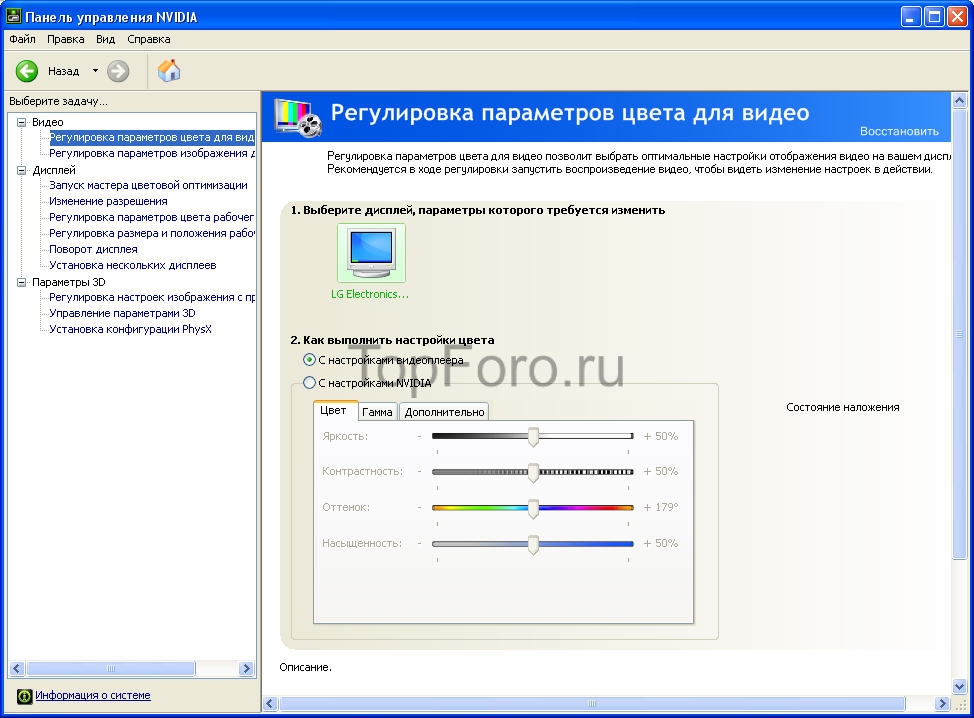This screenshot has height=718, width=974.
Task: Click the system information icon at bottom left
Action: (x=24, y=696)
